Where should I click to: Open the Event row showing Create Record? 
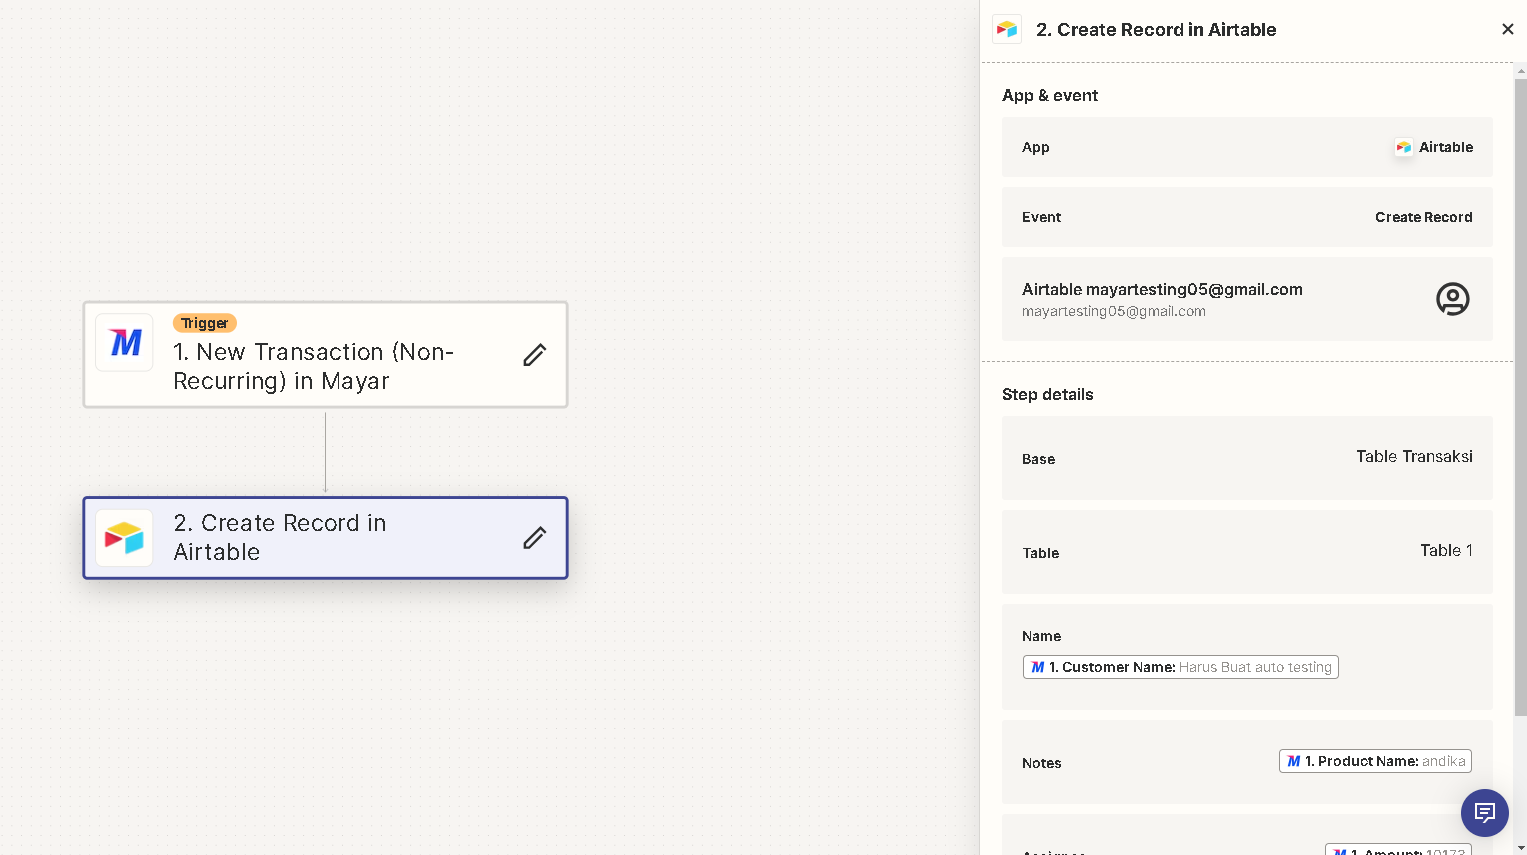pyautogui.click(x=1247, y=217)
